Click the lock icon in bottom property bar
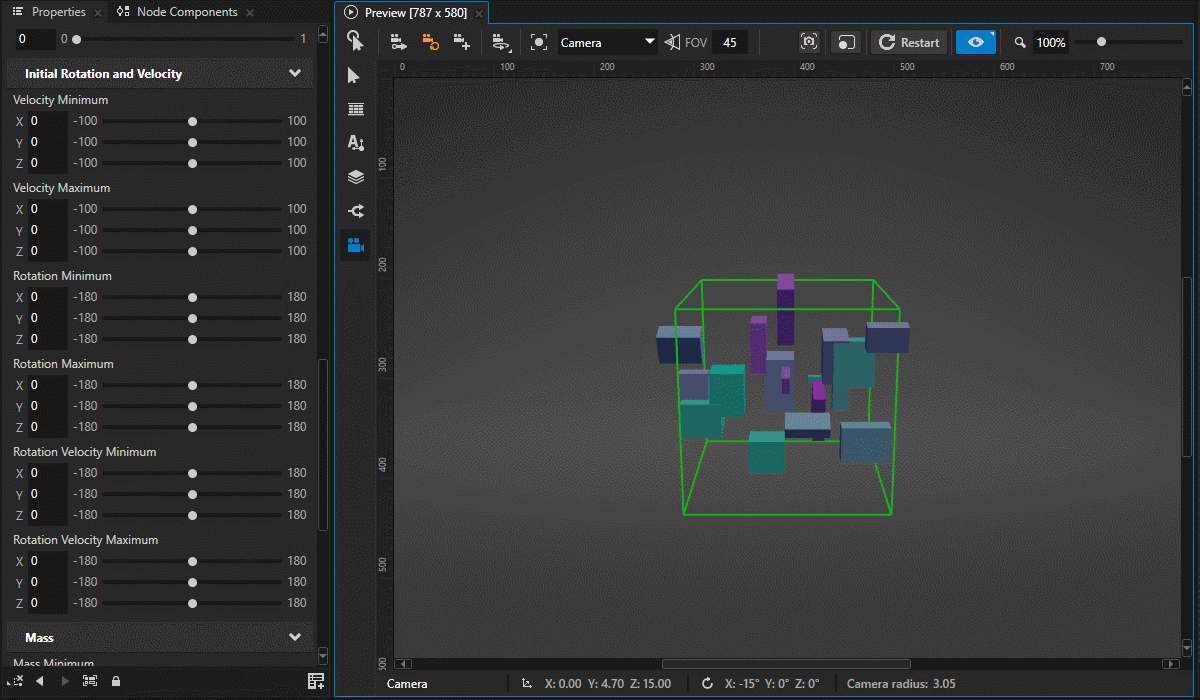This screenshot has height=700, width=1200. (x=115, y=680)
